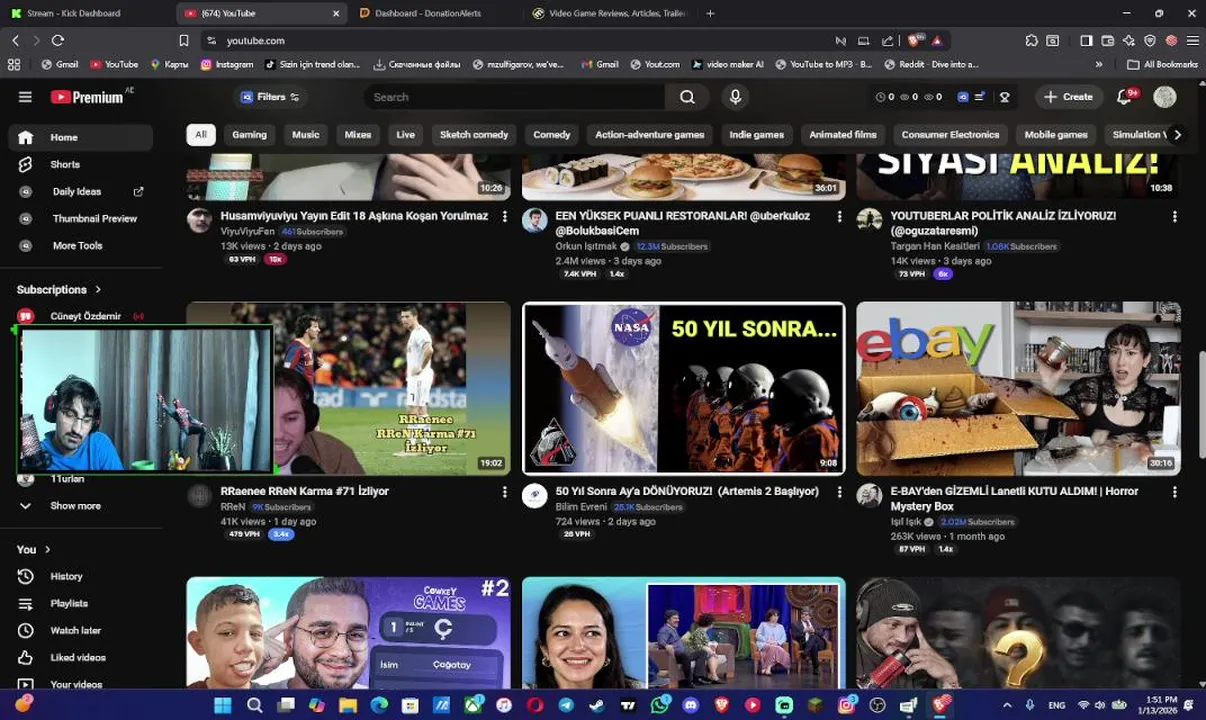
Task: Select the Music category chip
Action: pos(306,135)
